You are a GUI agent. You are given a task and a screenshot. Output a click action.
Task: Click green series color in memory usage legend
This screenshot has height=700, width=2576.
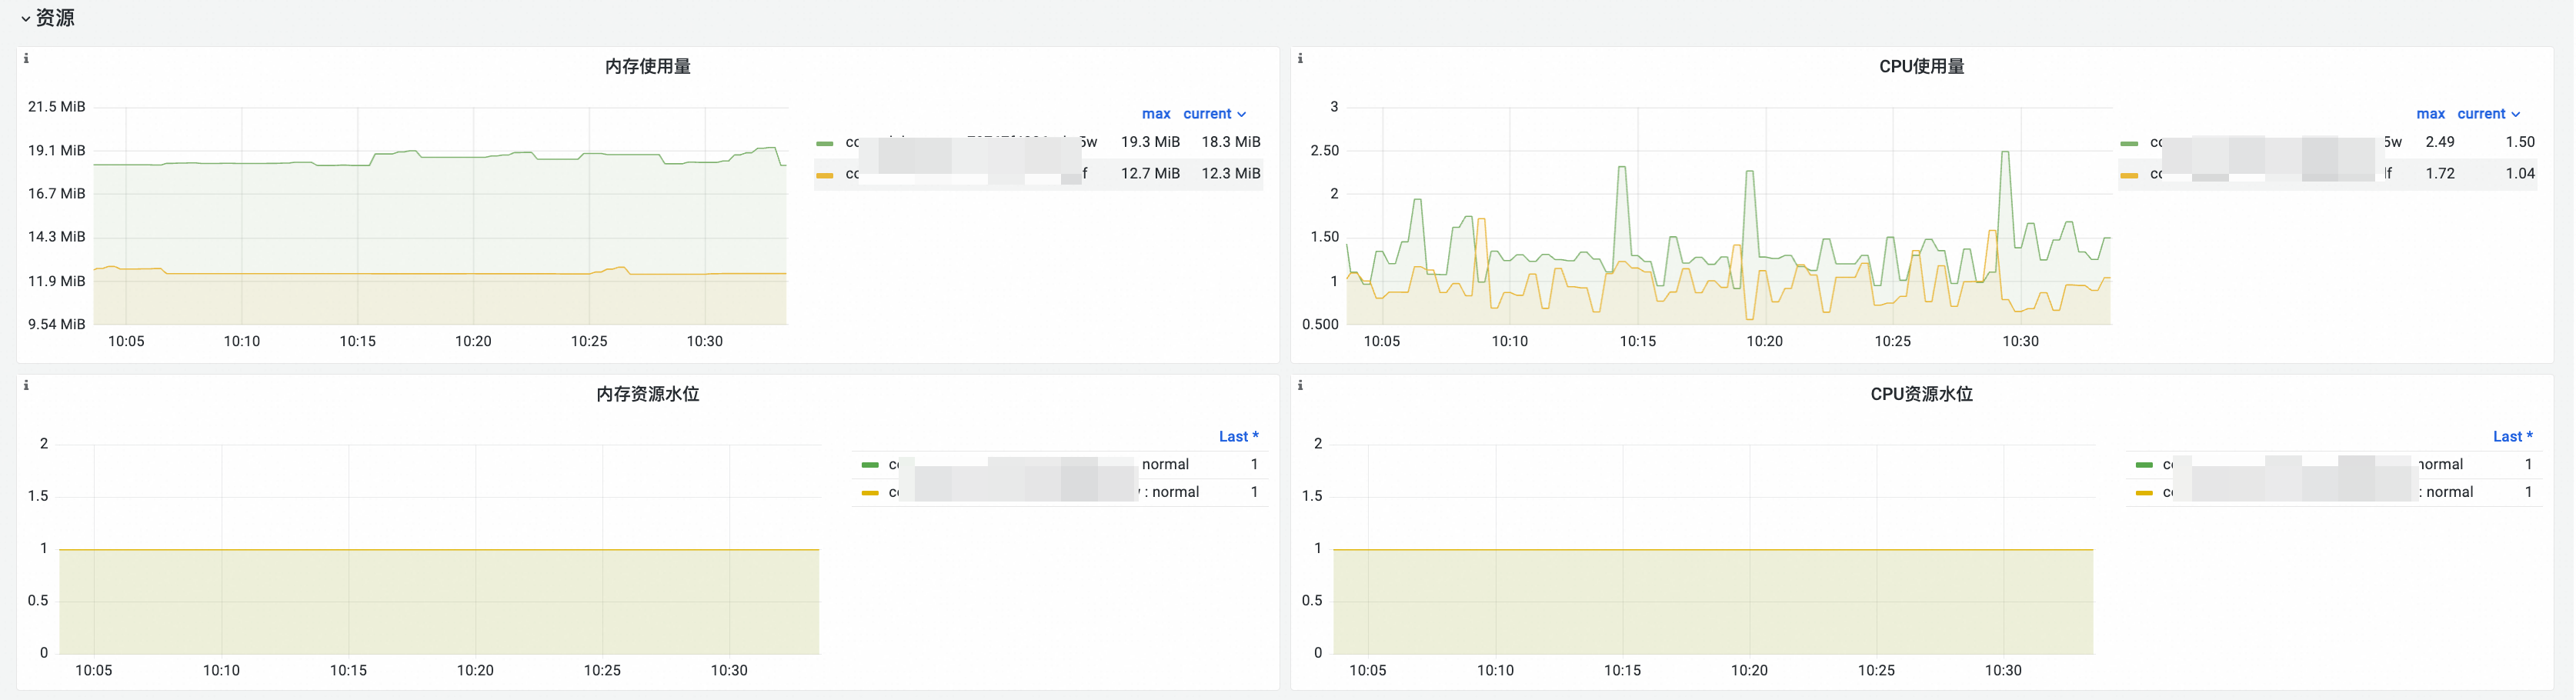(x=825, y=144)
